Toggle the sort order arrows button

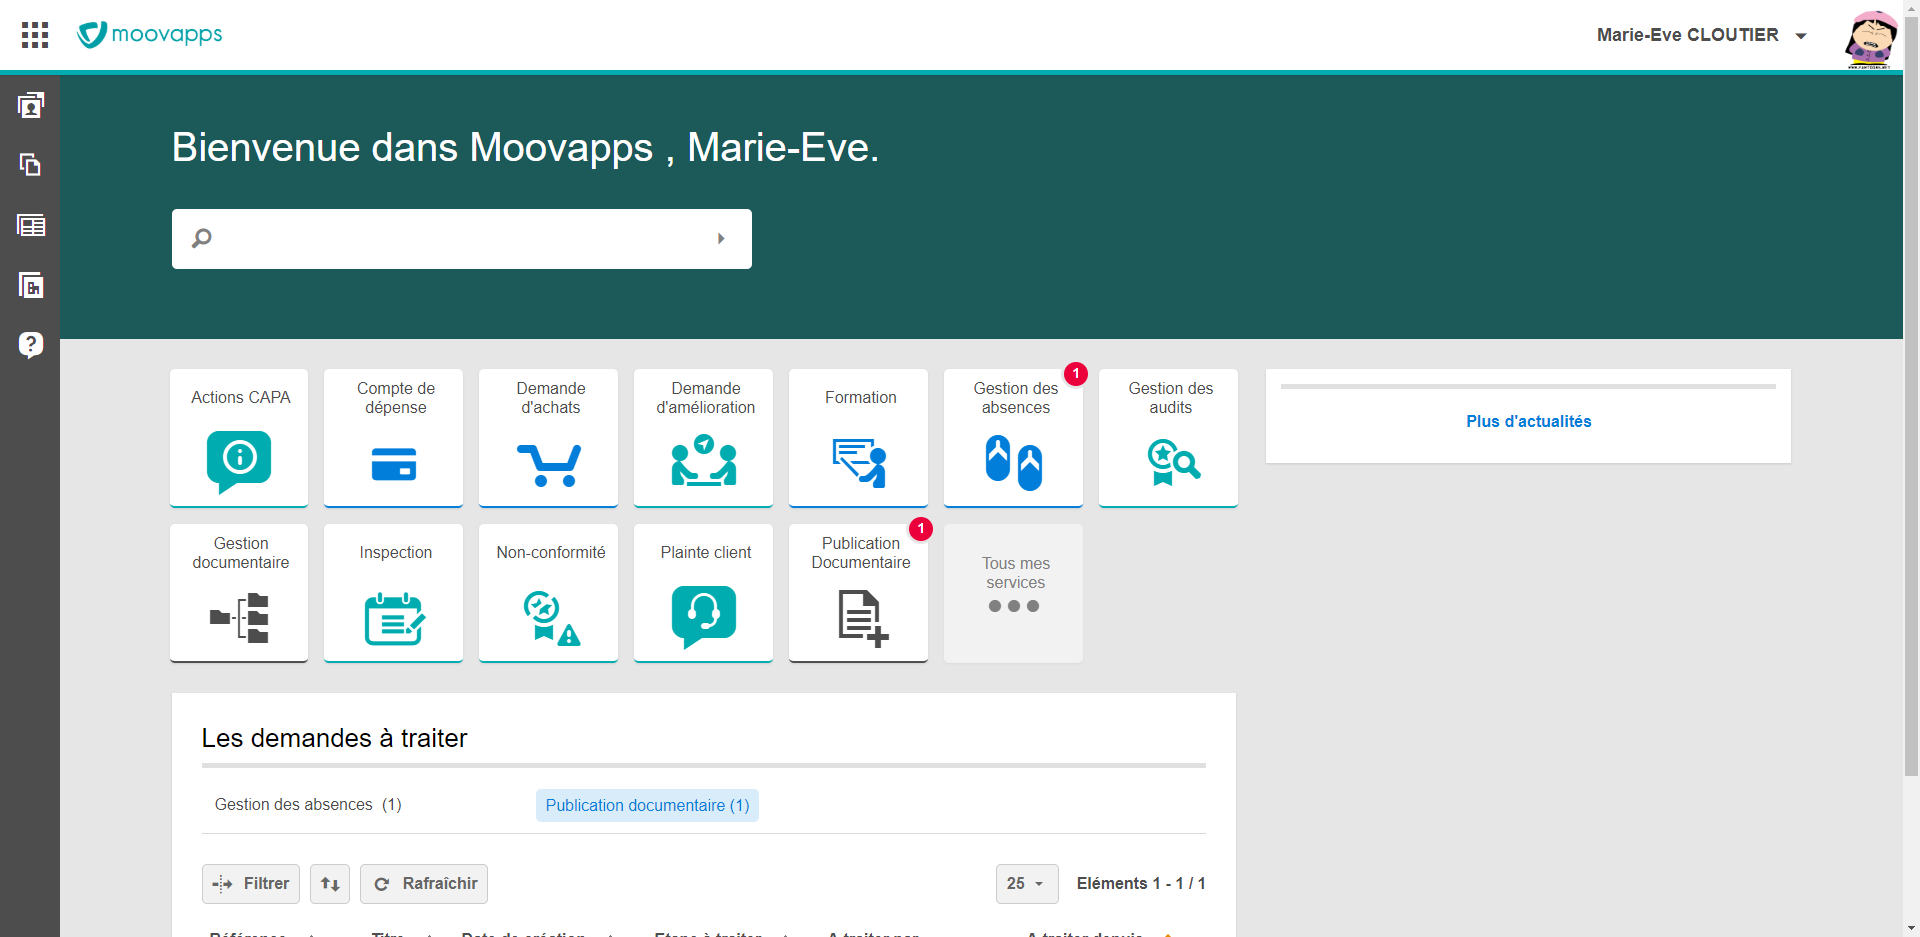coord(330,884)
